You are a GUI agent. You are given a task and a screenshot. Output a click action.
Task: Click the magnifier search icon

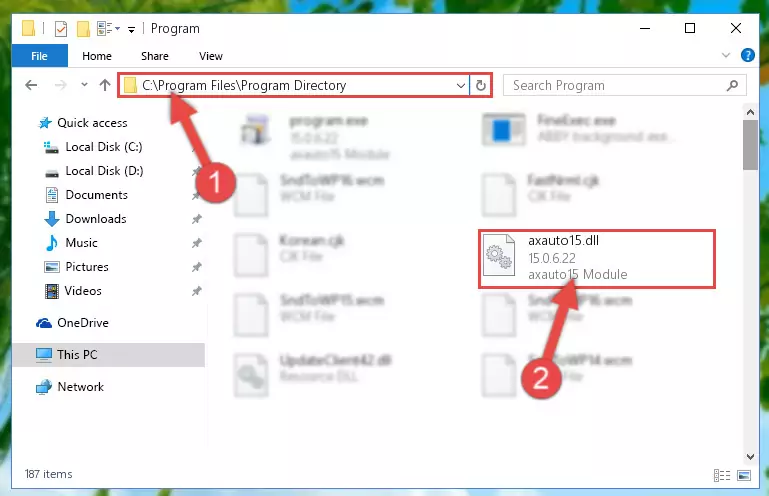click(x=732, y=85)
